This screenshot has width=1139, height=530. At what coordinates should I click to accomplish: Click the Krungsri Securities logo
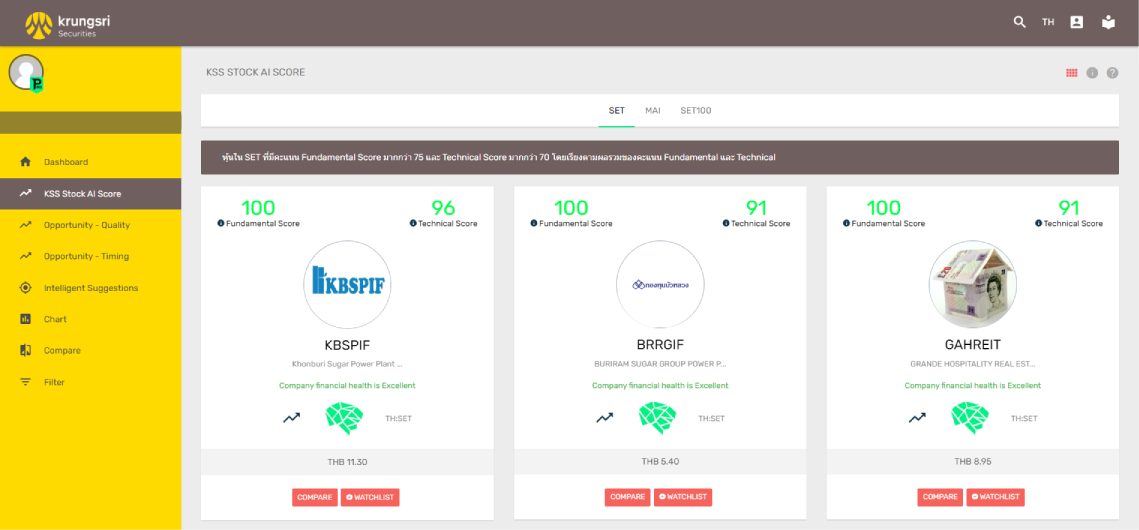(x=66, y=24)
